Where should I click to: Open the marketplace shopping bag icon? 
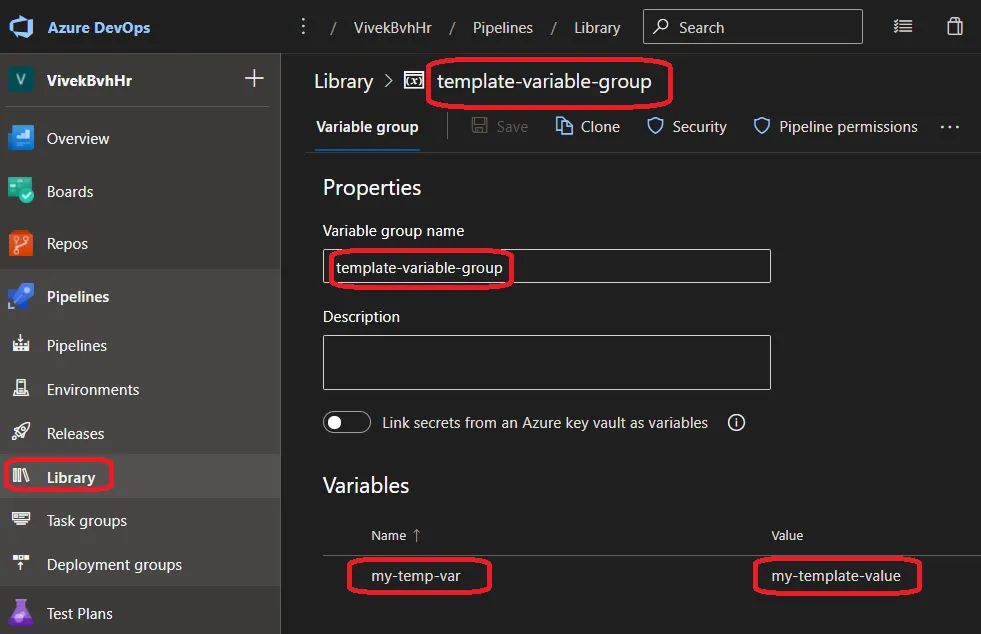(955, 27)
